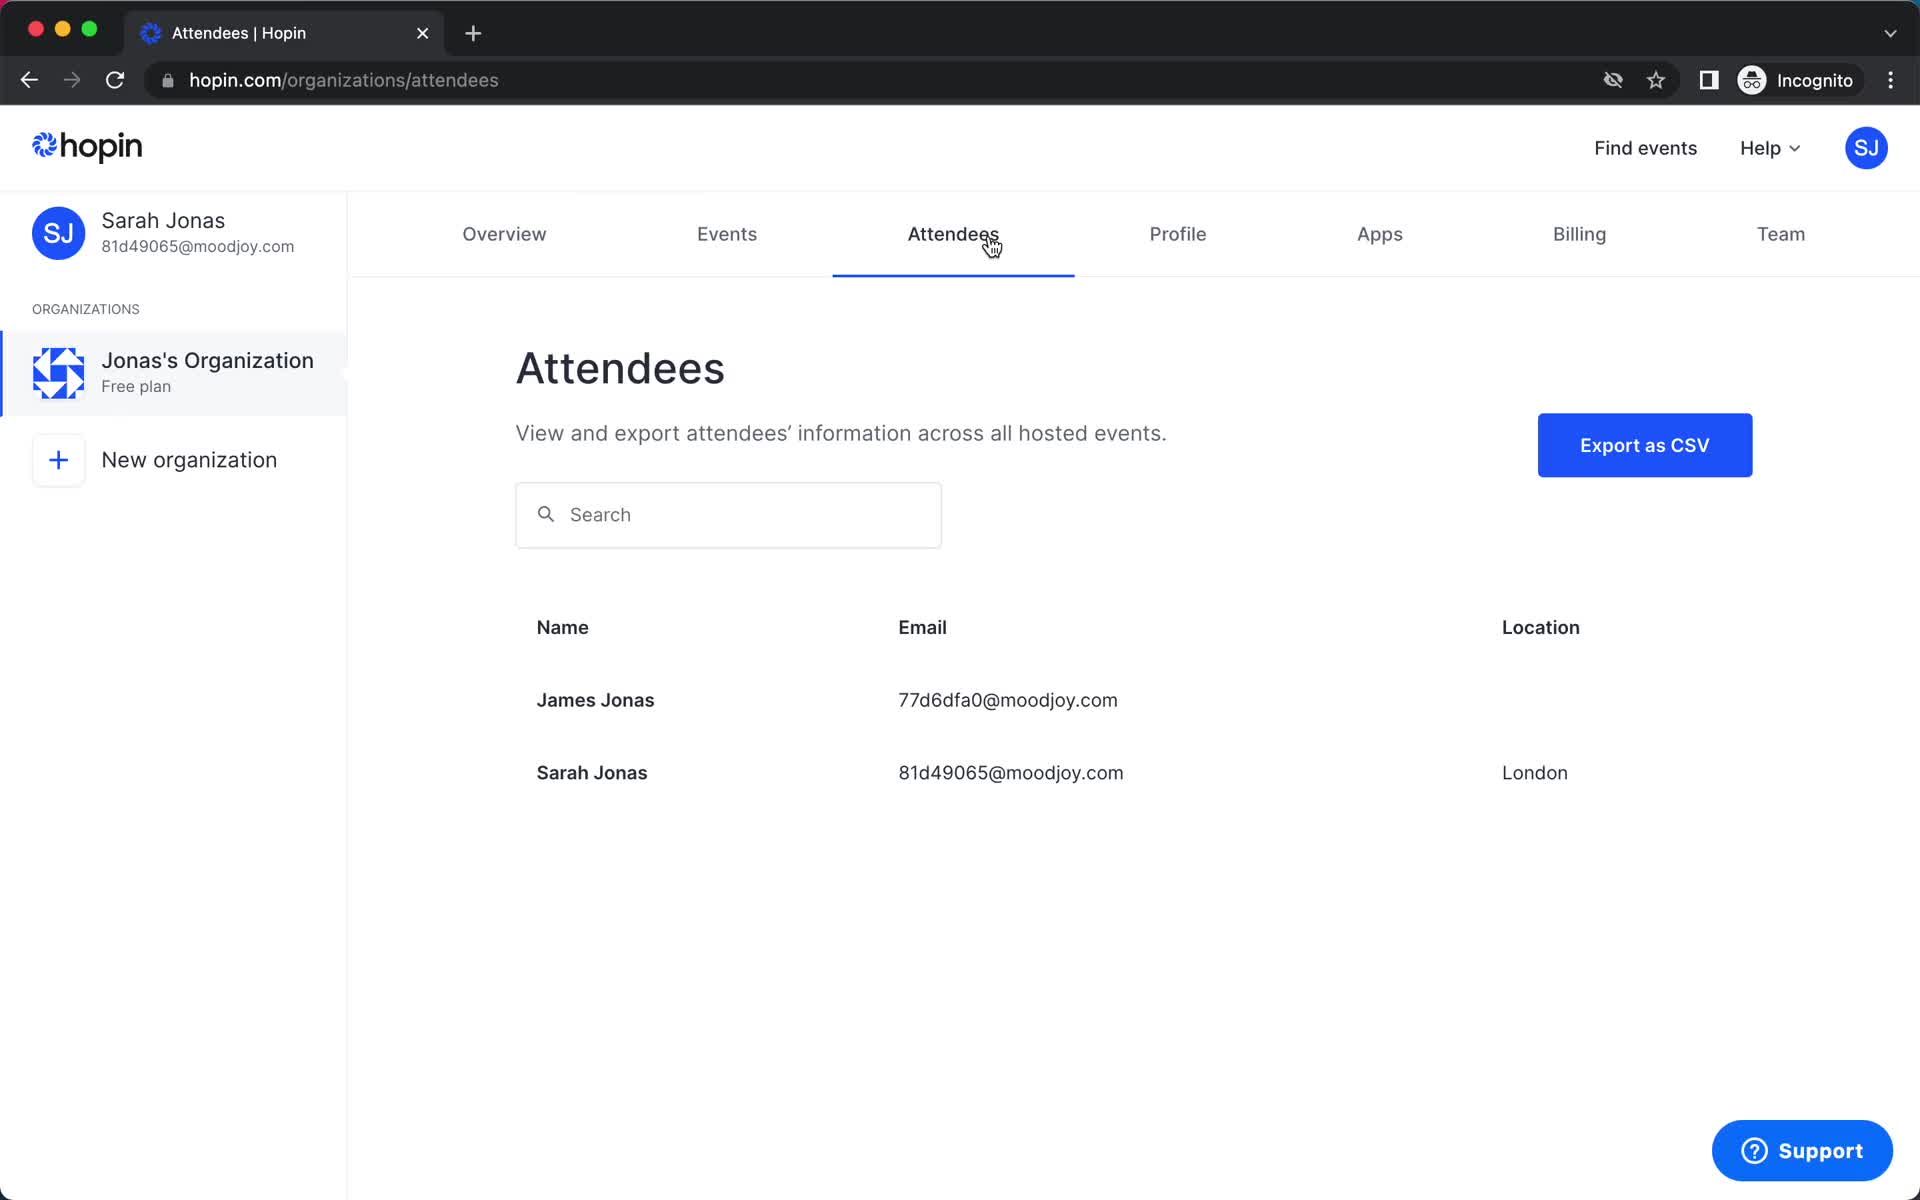Switch to the Profile tab

[x=1178, y=234]
